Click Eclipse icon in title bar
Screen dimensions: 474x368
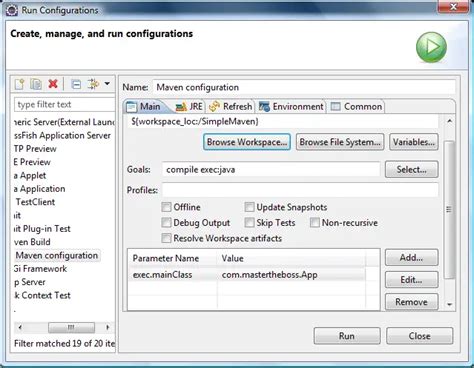coord(12,10)
